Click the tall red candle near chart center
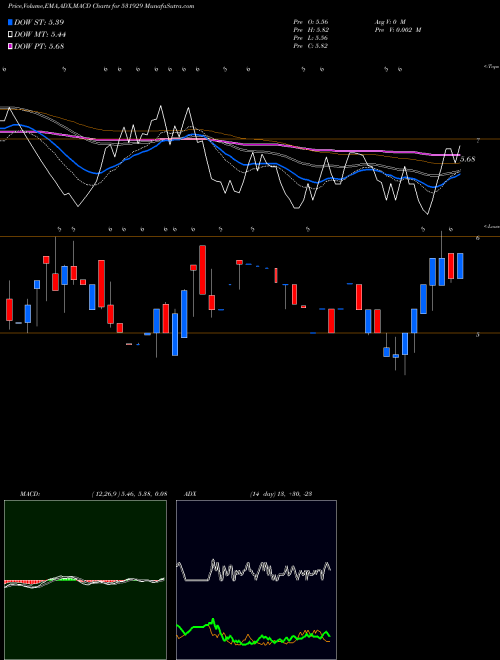 (x=202, y=270)
